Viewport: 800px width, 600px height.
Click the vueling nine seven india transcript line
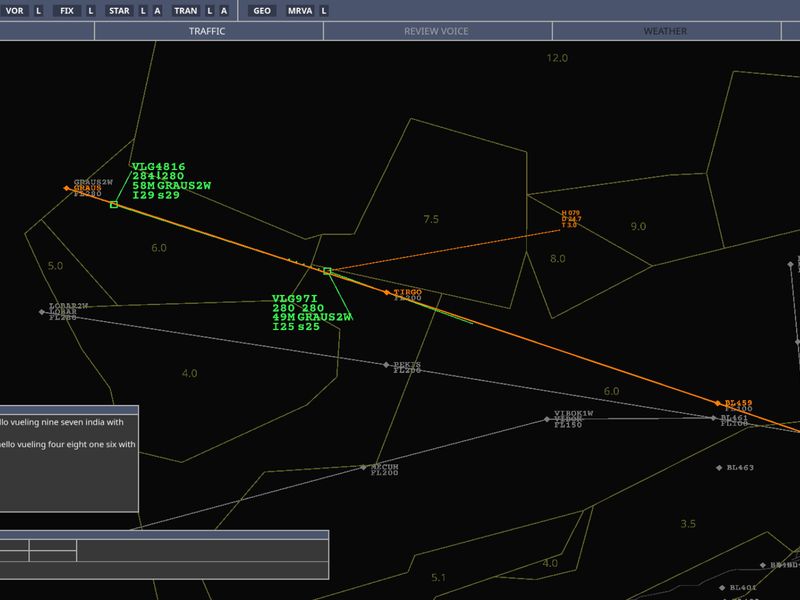pyautogui.click(x=62, y=422)
